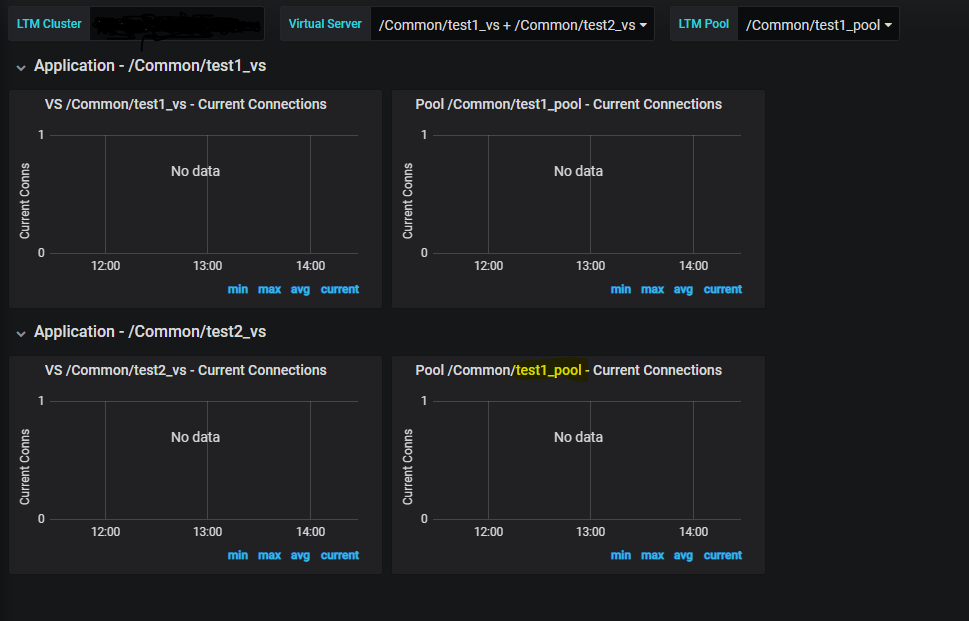Sort by max in test2_vs VS panel legend
969x621 pixels.
(x=269, y=555)
